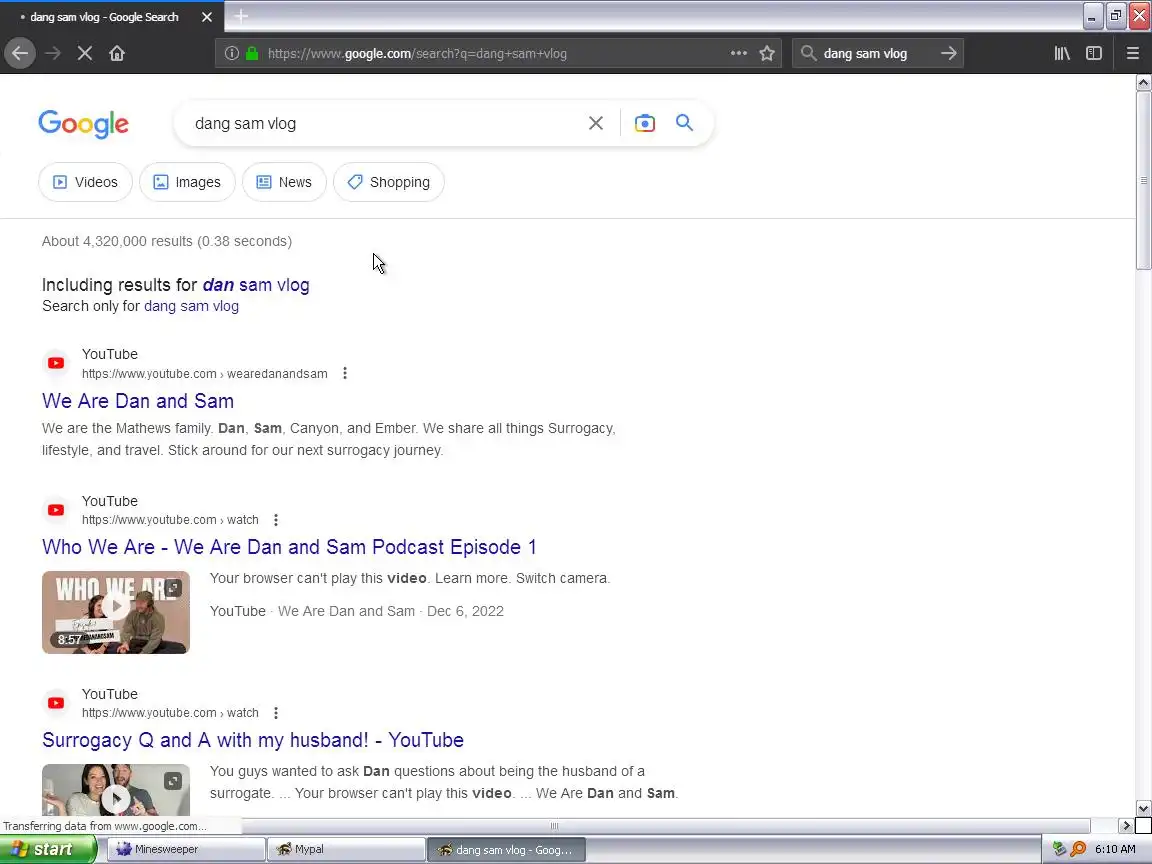This screenshot has width=1152, height=864.
Task: Click the orange magnifier tray icon
Action: (x=1078, y=849)
